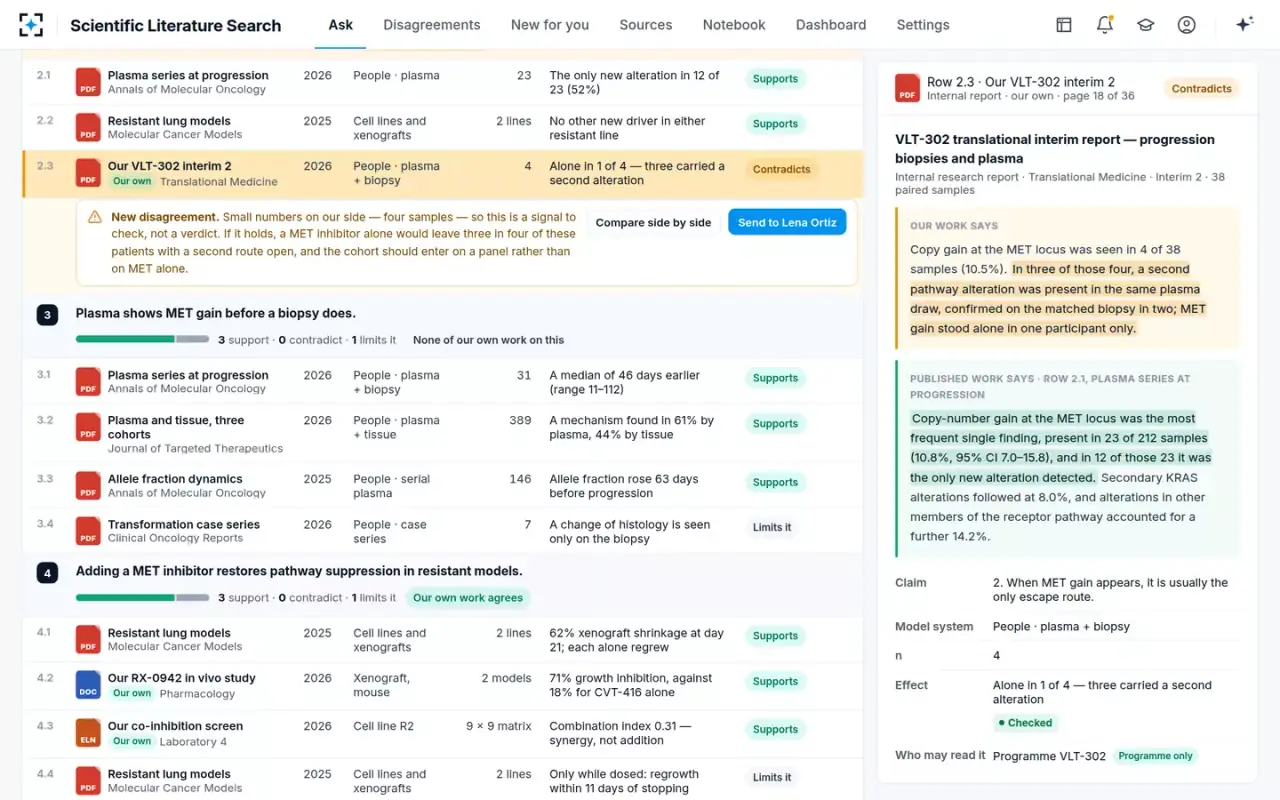Switch to the Disagreements tab
1280x800 pixels.
click(432, 25)
